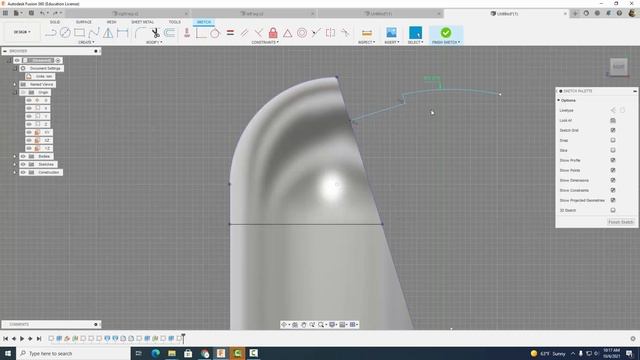
Task: Apply the Collinear constraint
Action: [316, 33]
